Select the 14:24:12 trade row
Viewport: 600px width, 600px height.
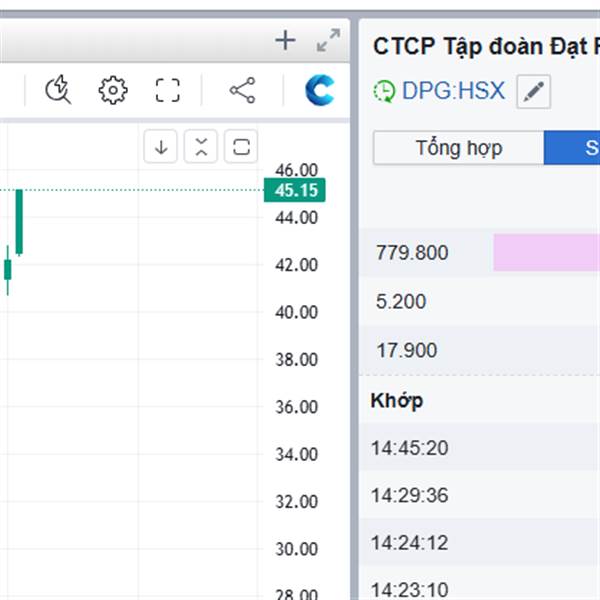coord(479,543)
